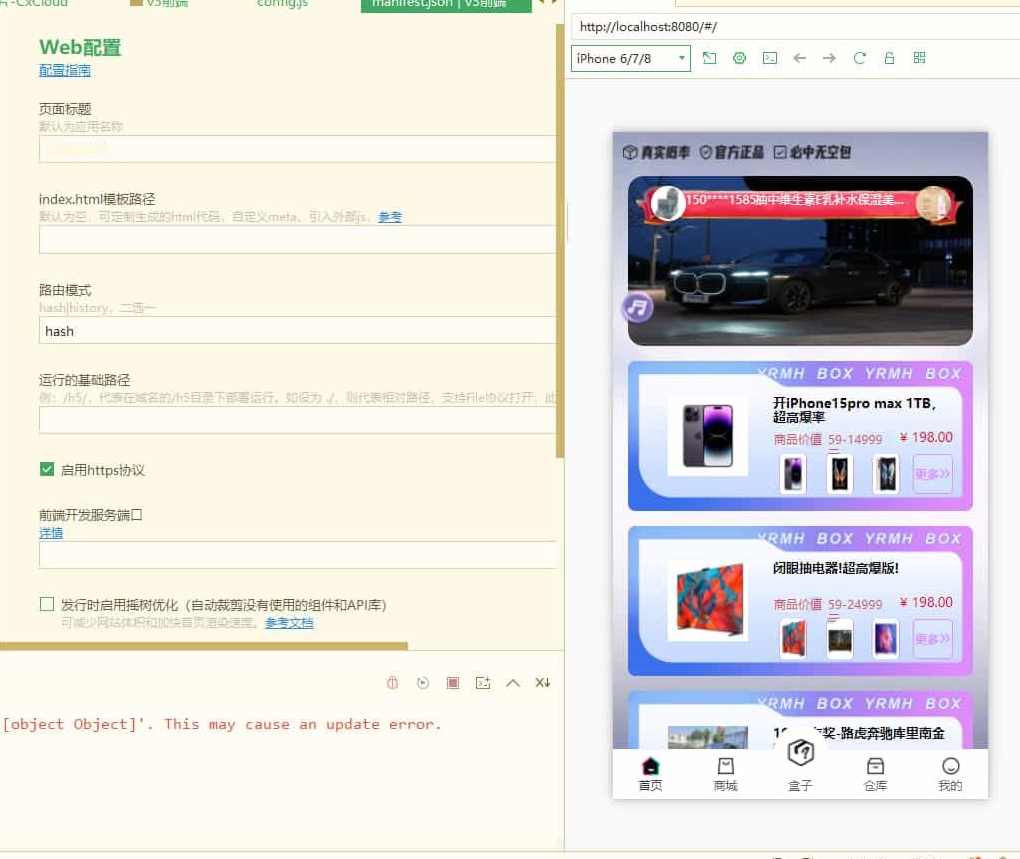This screenshot has width=1020, height=859.
Task: Click the red stop icon in console panel
Action: (x=453, y=682)
